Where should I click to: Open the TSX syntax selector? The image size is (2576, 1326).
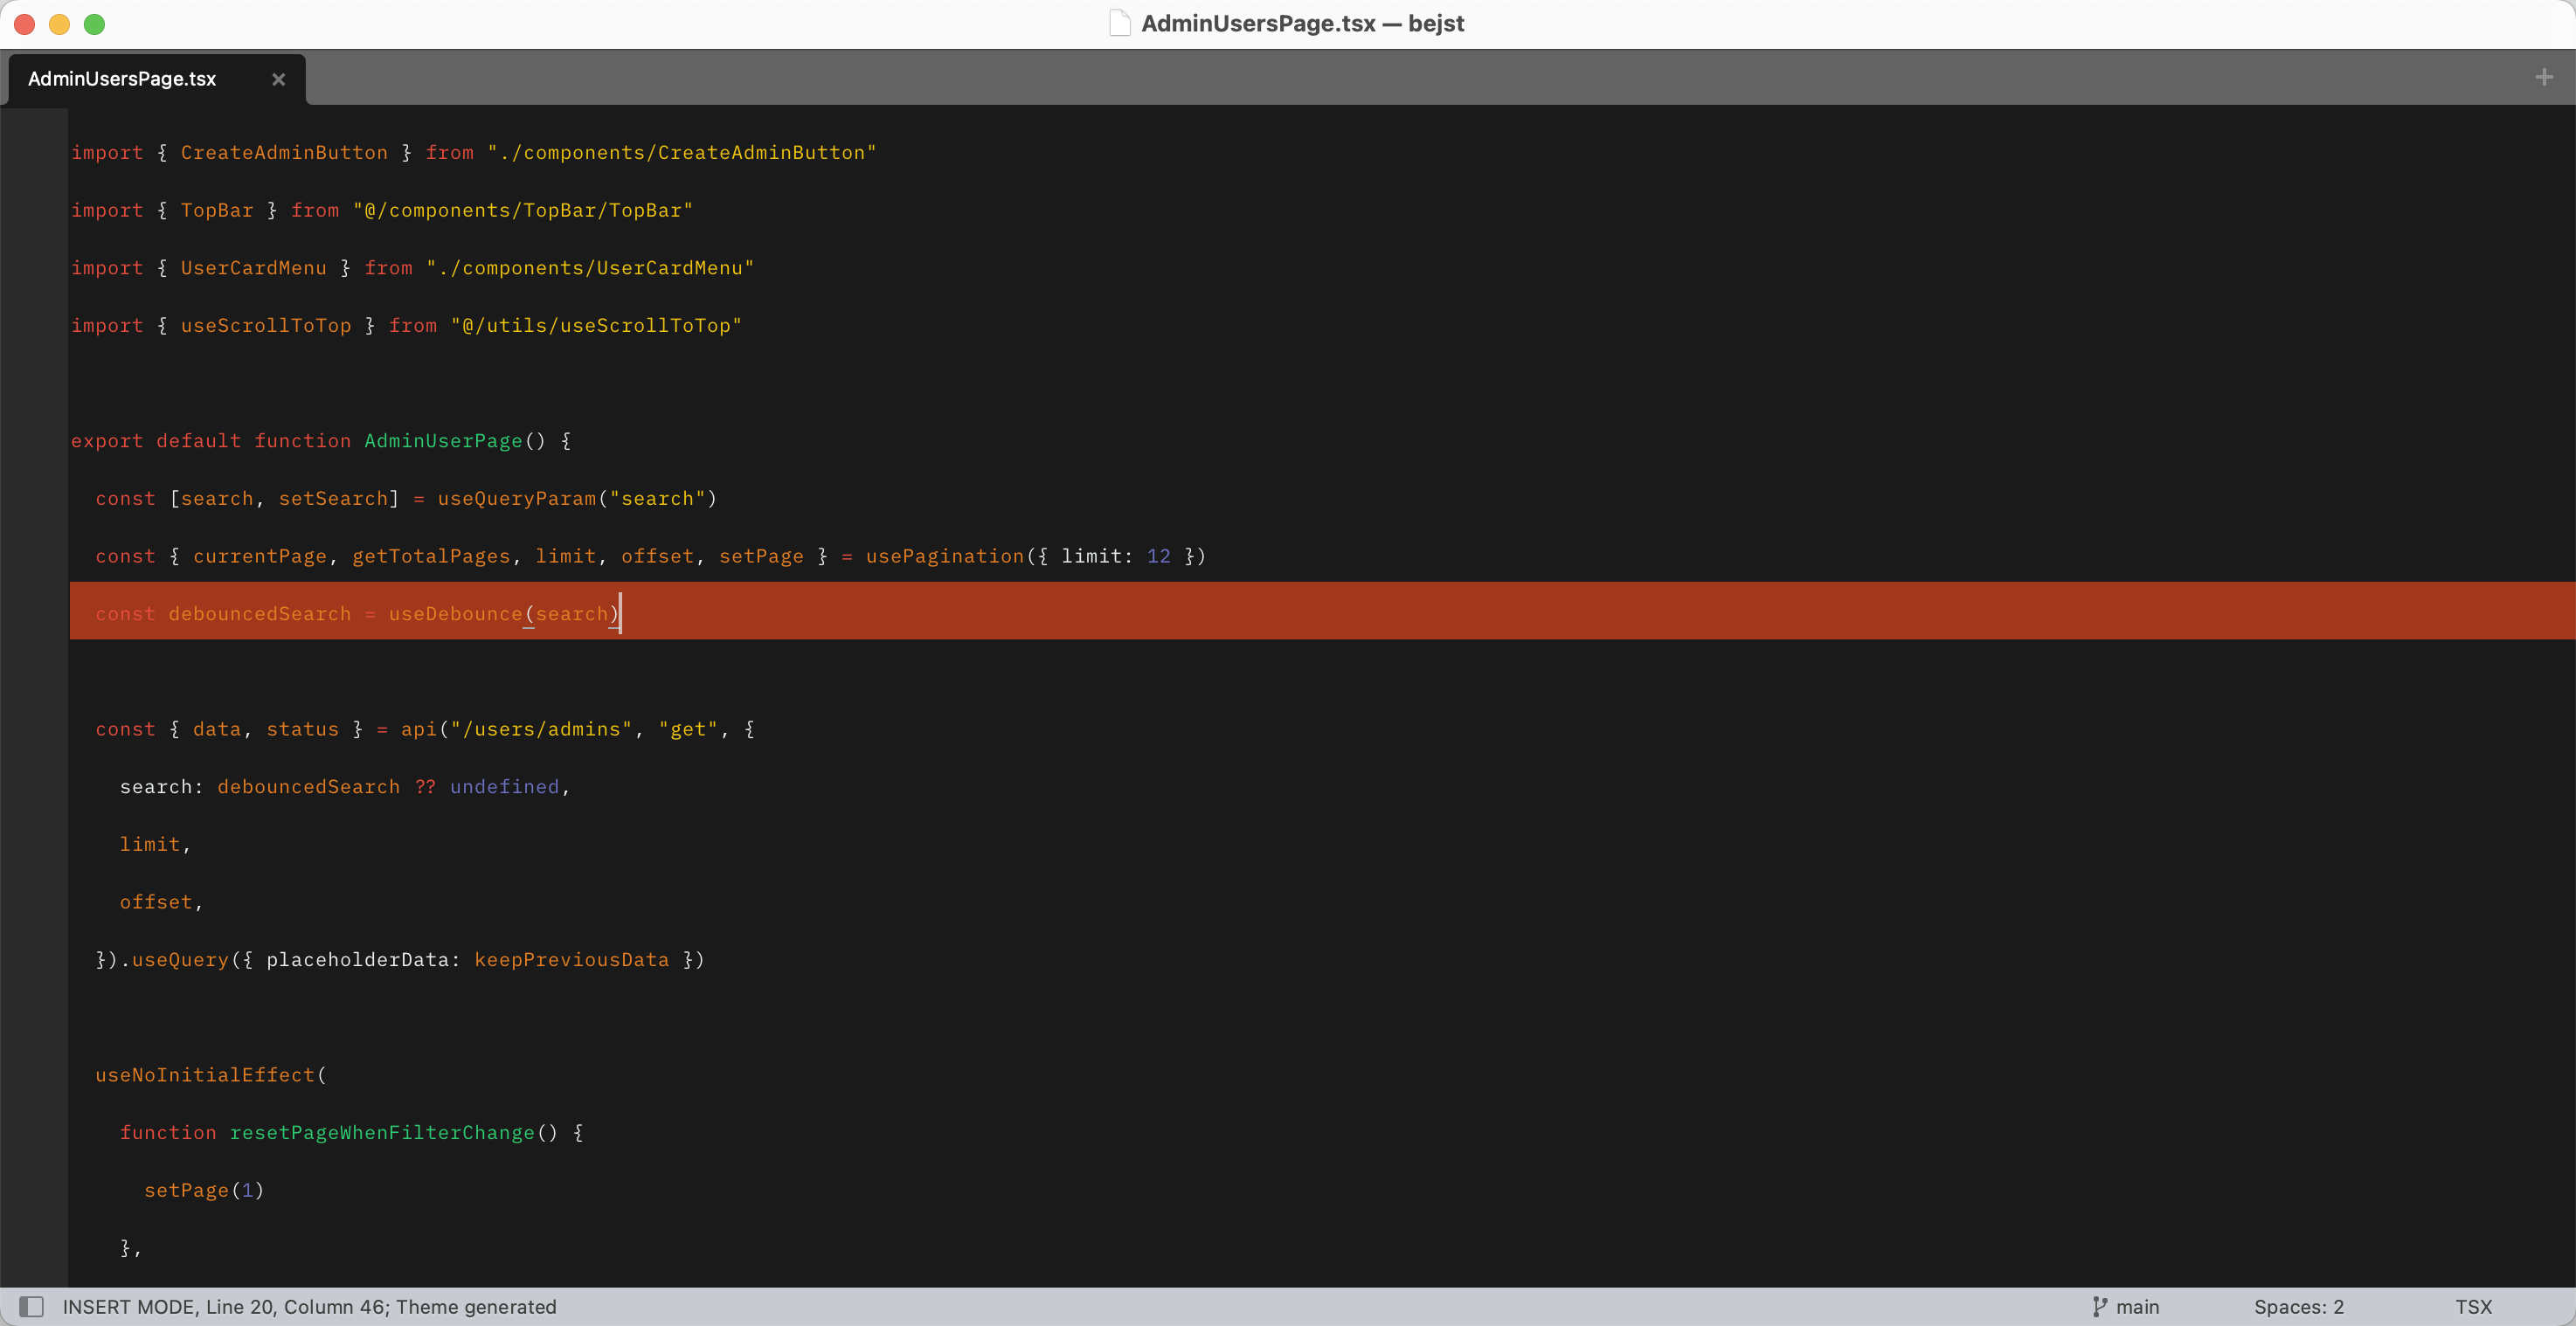pyautogui.click(x=2473, y=1306)
